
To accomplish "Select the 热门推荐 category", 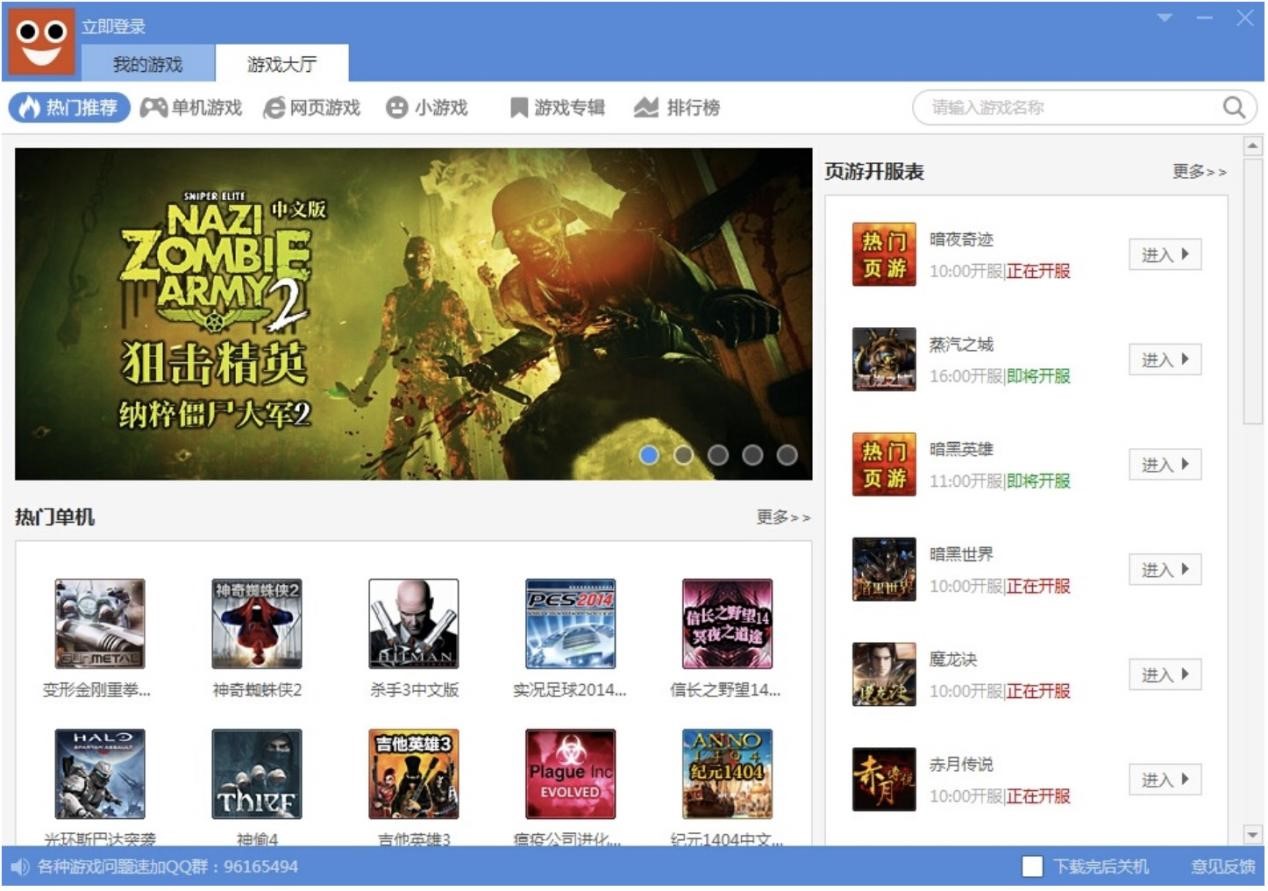I will click(x=70, y=107).
